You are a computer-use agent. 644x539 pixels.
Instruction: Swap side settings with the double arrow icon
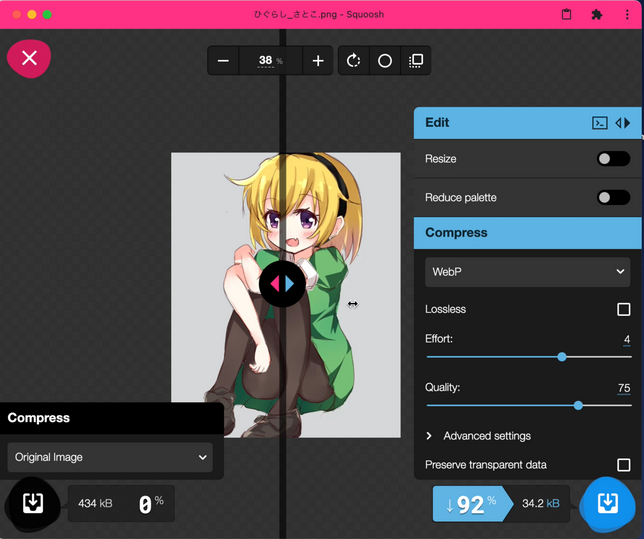[623, 123]
